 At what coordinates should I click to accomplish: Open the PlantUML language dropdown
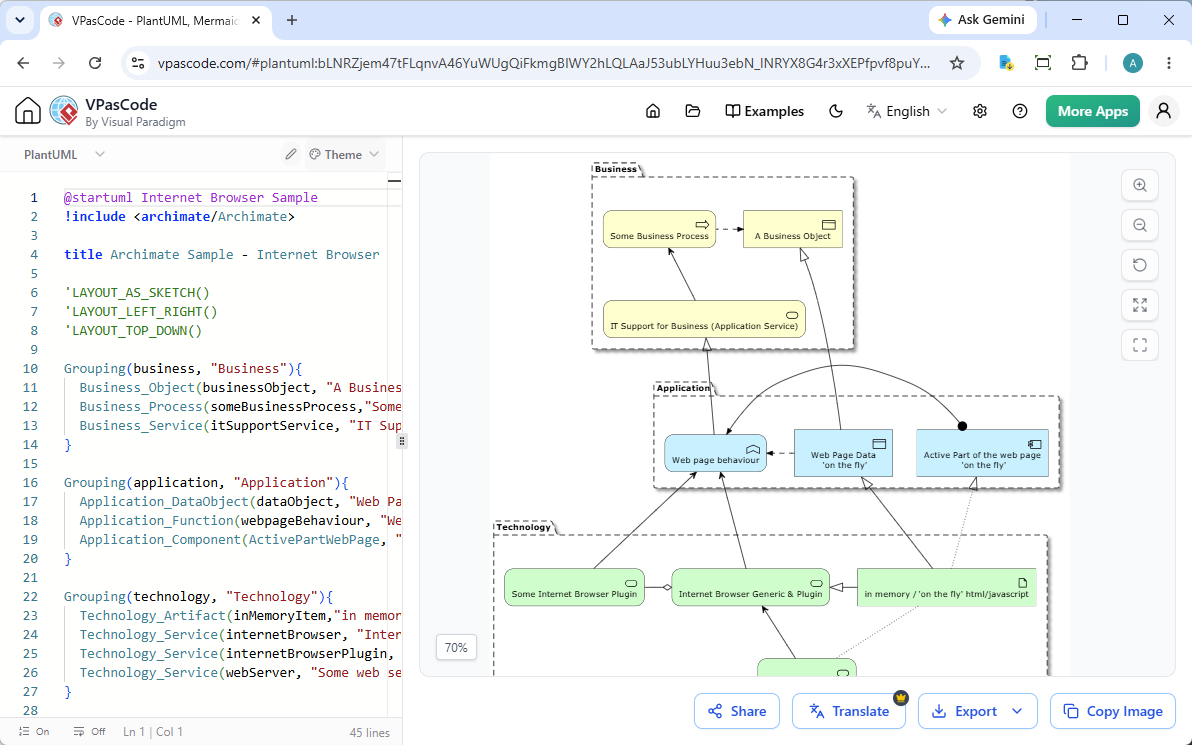click(64, 154)
